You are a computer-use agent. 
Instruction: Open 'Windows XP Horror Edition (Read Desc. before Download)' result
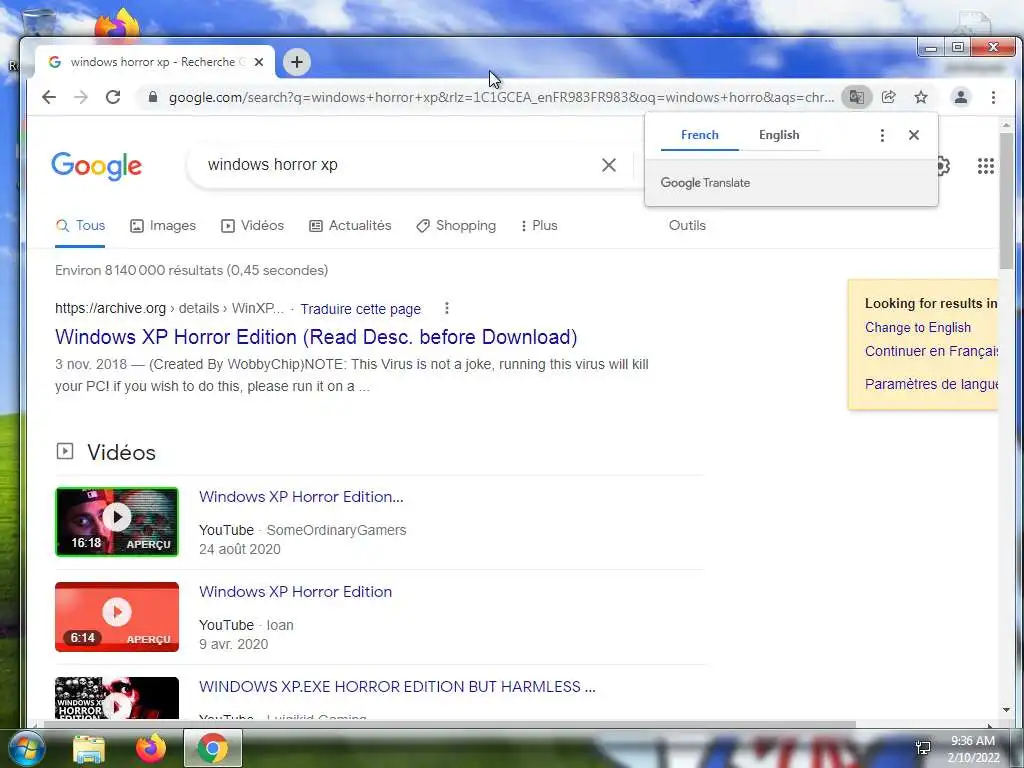(x=316, y=337)
